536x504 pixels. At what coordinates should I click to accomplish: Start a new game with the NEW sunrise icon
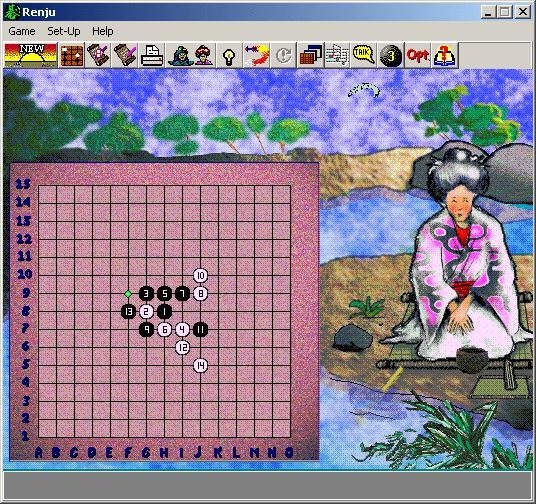pyautogui.click(x=31, y=55)
